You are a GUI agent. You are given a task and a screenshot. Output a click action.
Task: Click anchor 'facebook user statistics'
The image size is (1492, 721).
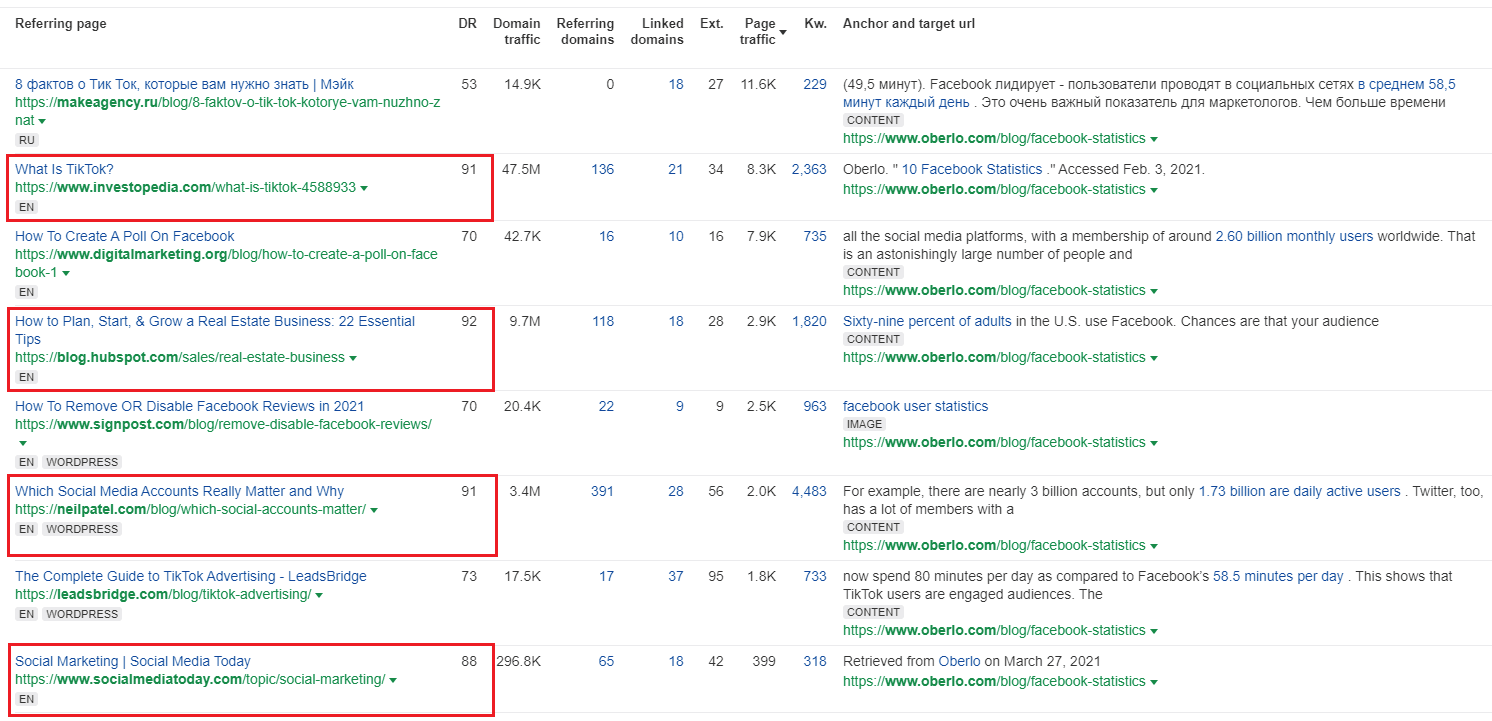pos(915,406)
